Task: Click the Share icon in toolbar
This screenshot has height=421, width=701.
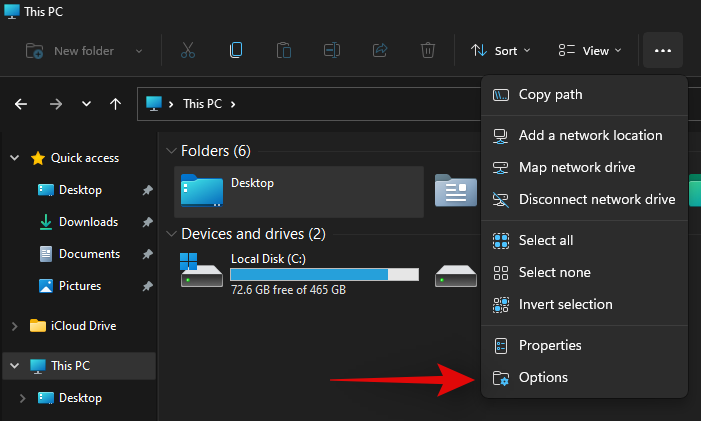Action: click(380, 50)
